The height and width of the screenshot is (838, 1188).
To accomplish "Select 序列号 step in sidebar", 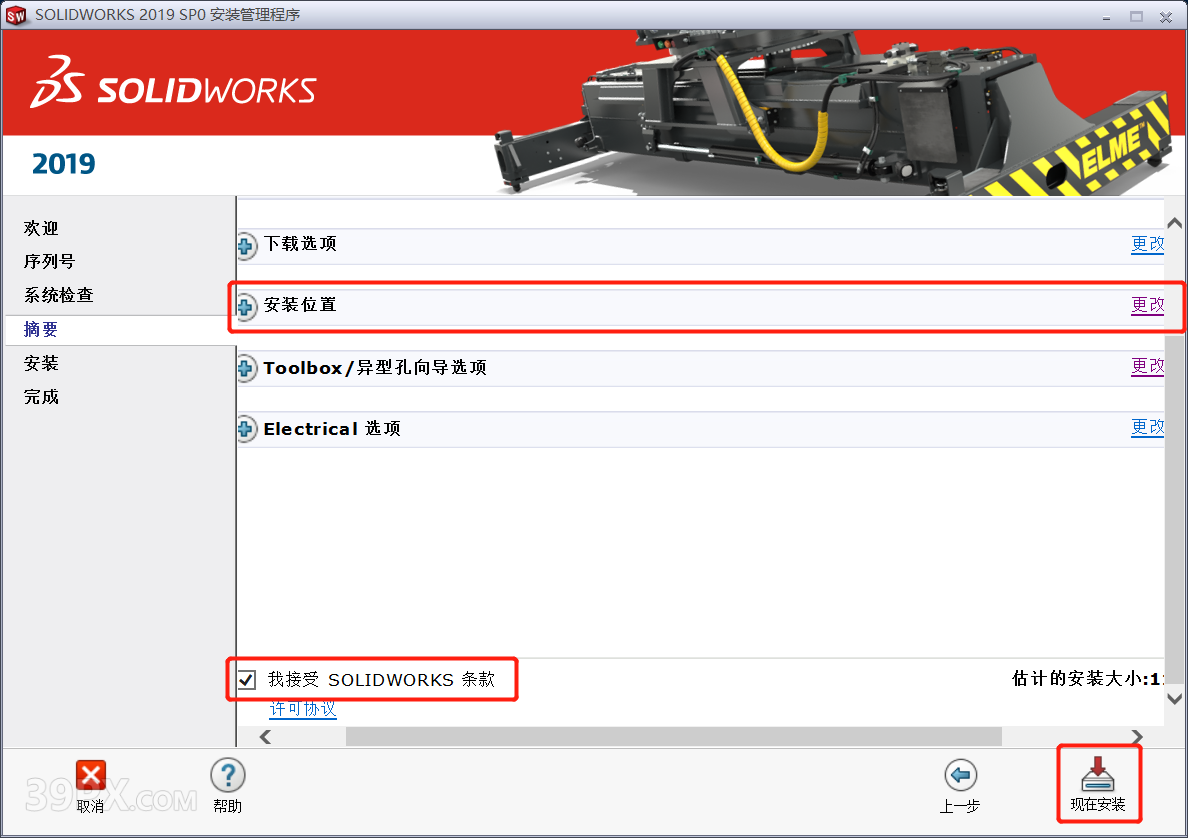I will (49, 262).
